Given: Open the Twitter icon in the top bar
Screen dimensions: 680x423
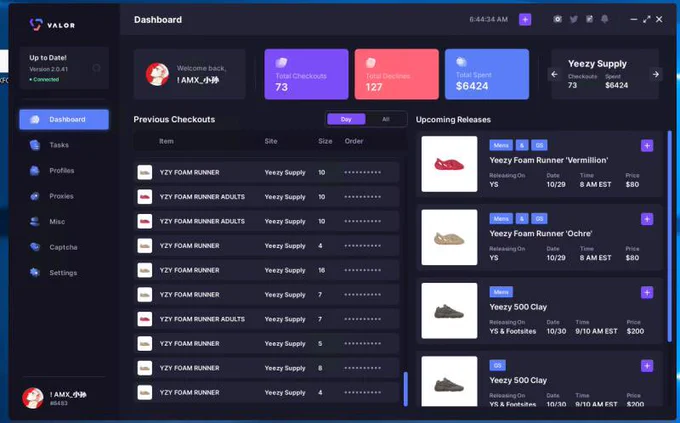Looking at the screenshot, I should pyautogui.click(x=574, y=19).
